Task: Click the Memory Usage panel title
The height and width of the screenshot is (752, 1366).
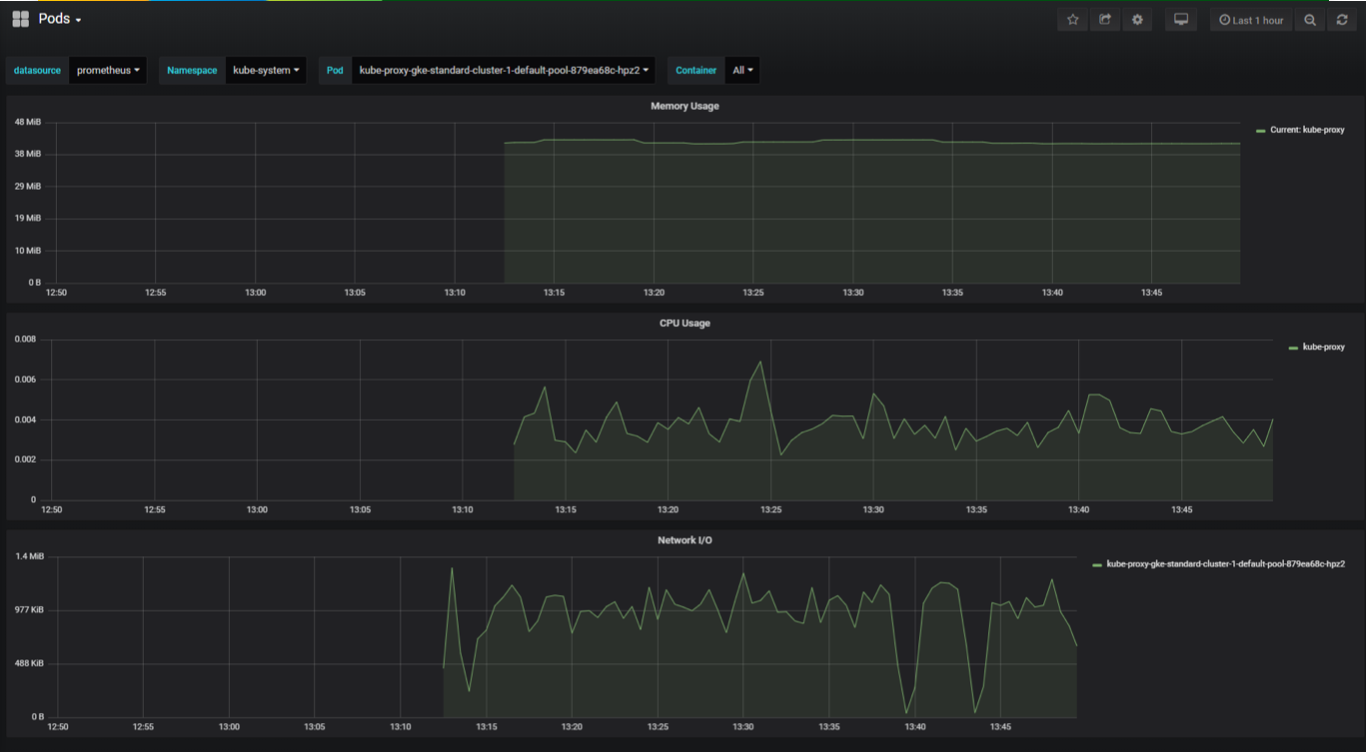Action: (x=684, y=106)
